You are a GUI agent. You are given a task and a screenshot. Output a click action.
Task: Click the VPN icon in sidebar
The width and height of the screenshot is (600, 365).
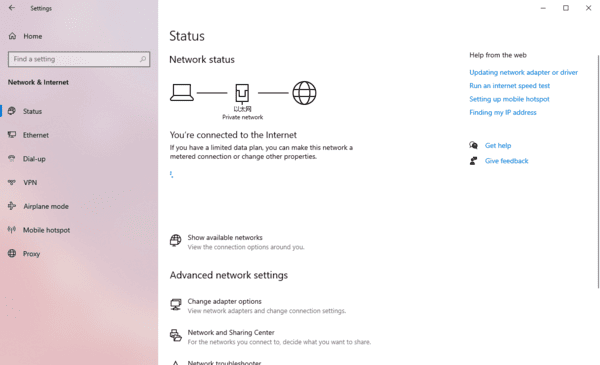pyautogui.click(x=12, y=182)
